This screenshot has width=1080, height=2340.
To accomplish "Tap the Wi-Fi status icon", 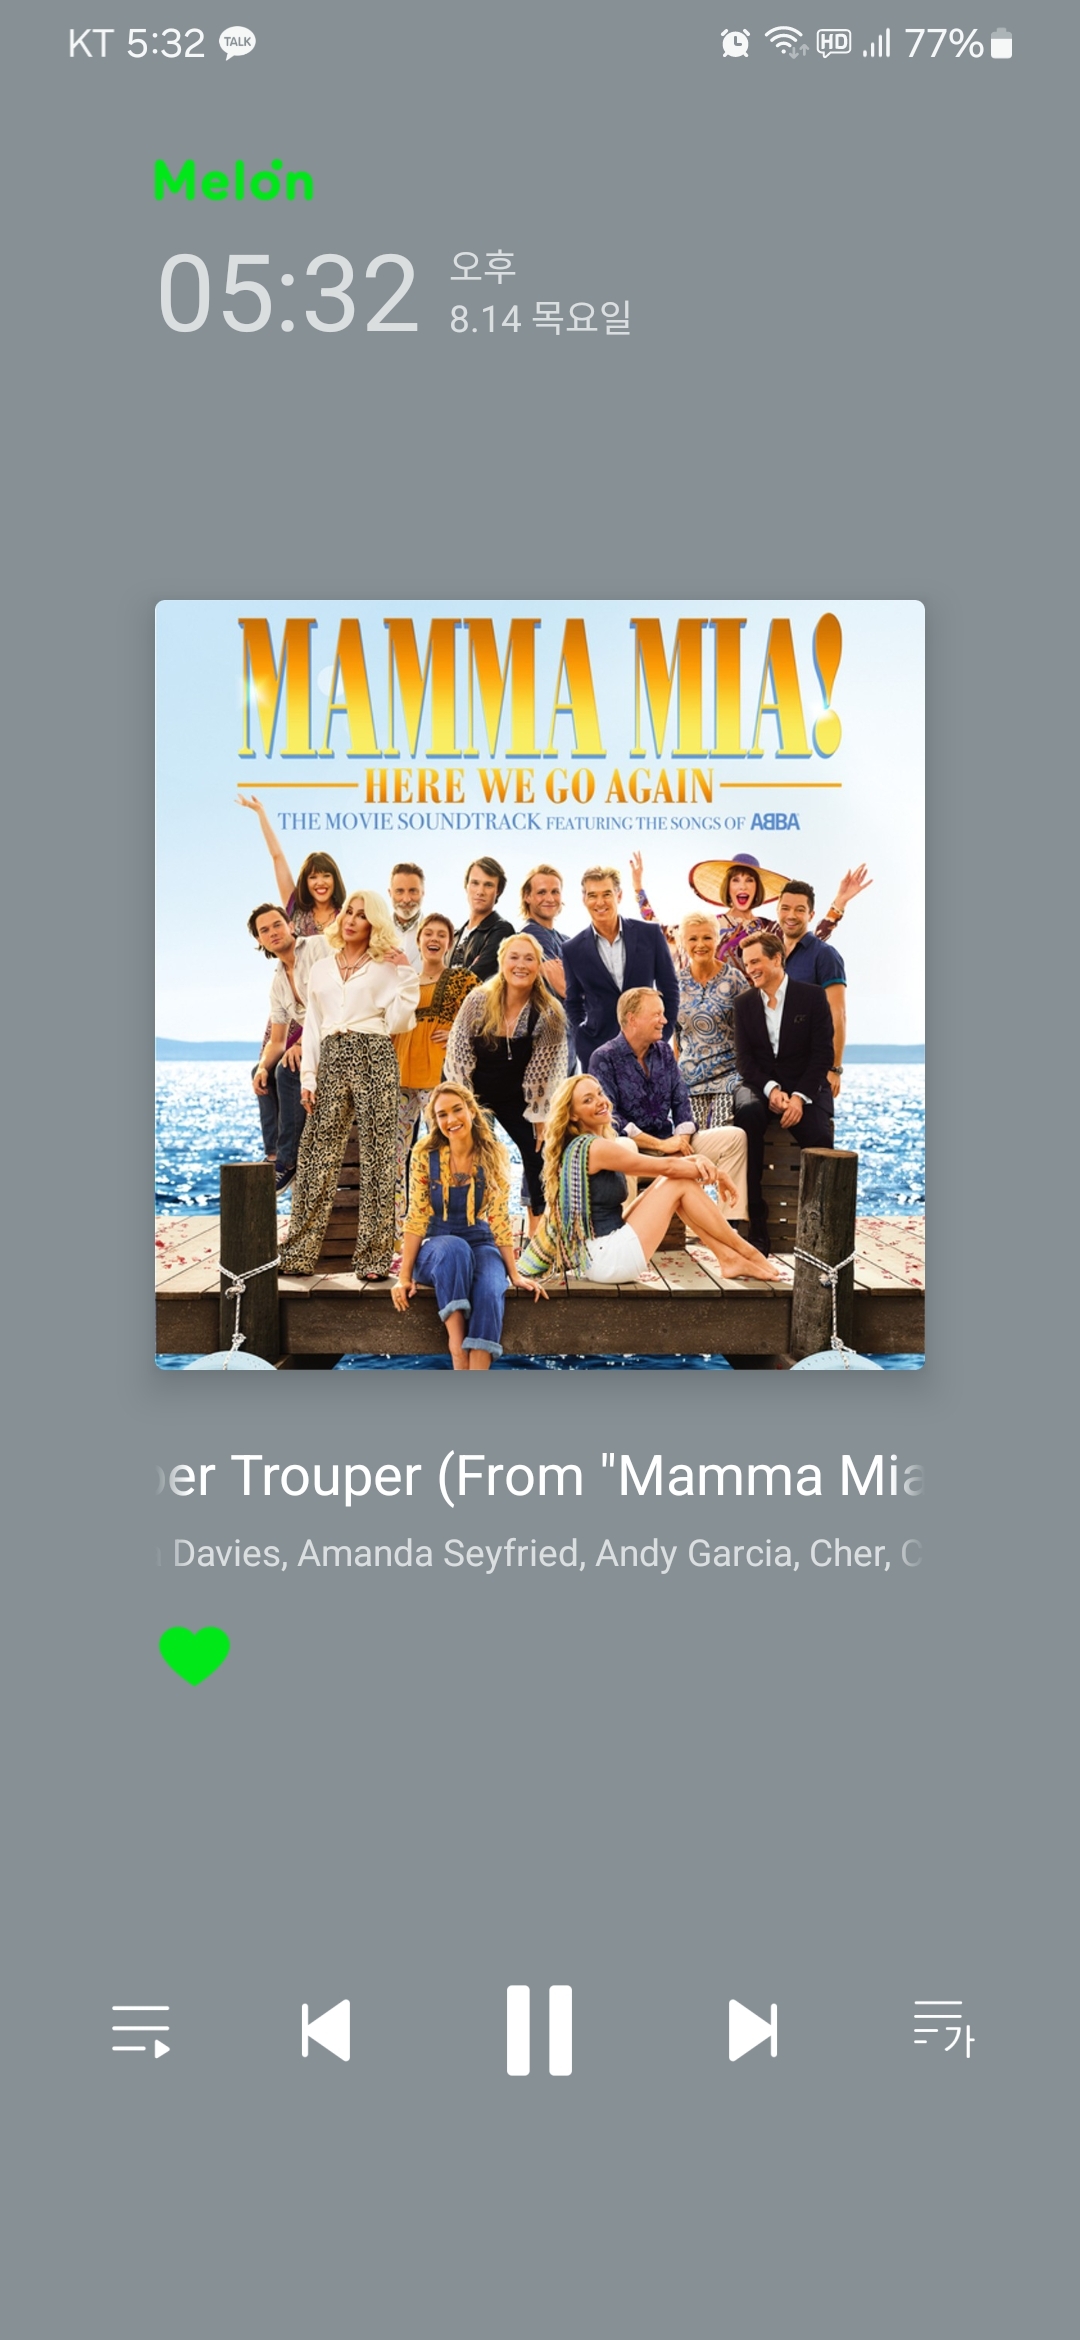I will click(x=786, y=43).
